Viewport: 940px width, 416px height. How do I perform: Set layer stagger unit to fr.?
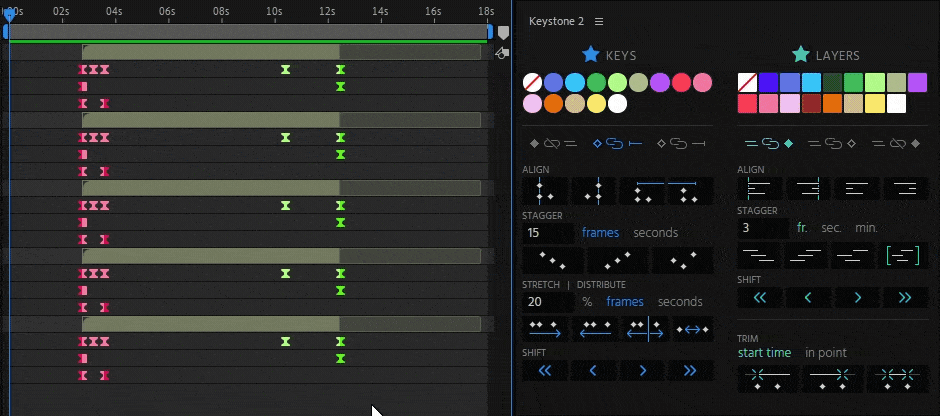click(802, 228)
